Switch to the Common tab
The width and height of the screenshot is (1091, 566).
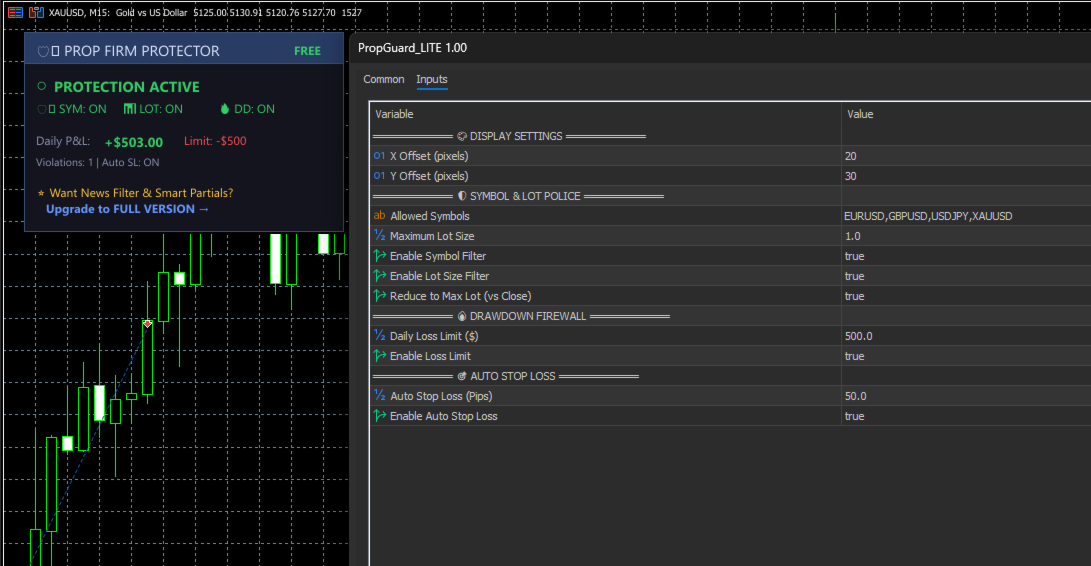384,80
